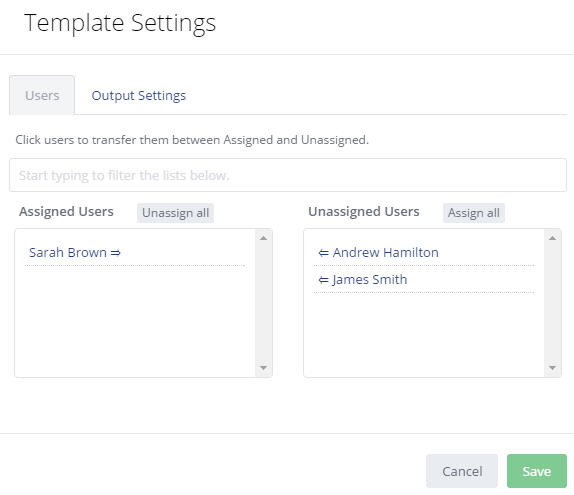Select the Users tab
Screen dimensions: 574x495
(x=42, y=95)
